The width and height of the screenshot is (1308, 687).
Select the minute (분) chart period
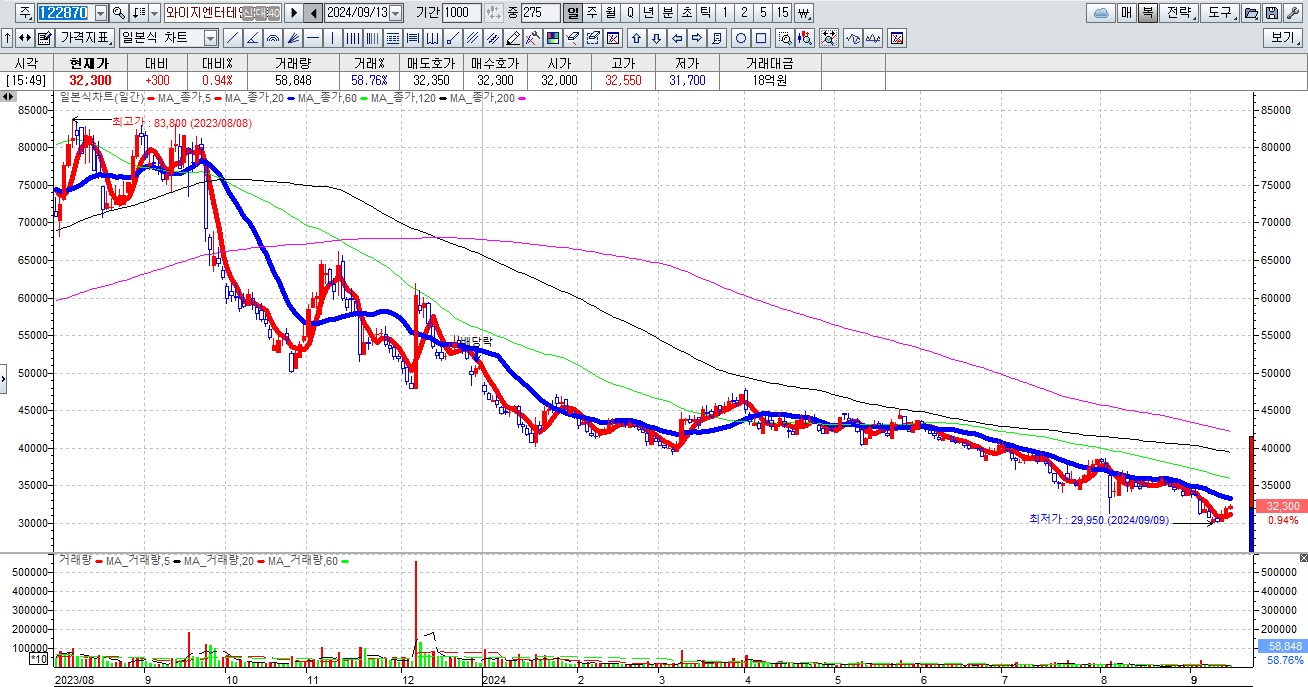[668, 13]
